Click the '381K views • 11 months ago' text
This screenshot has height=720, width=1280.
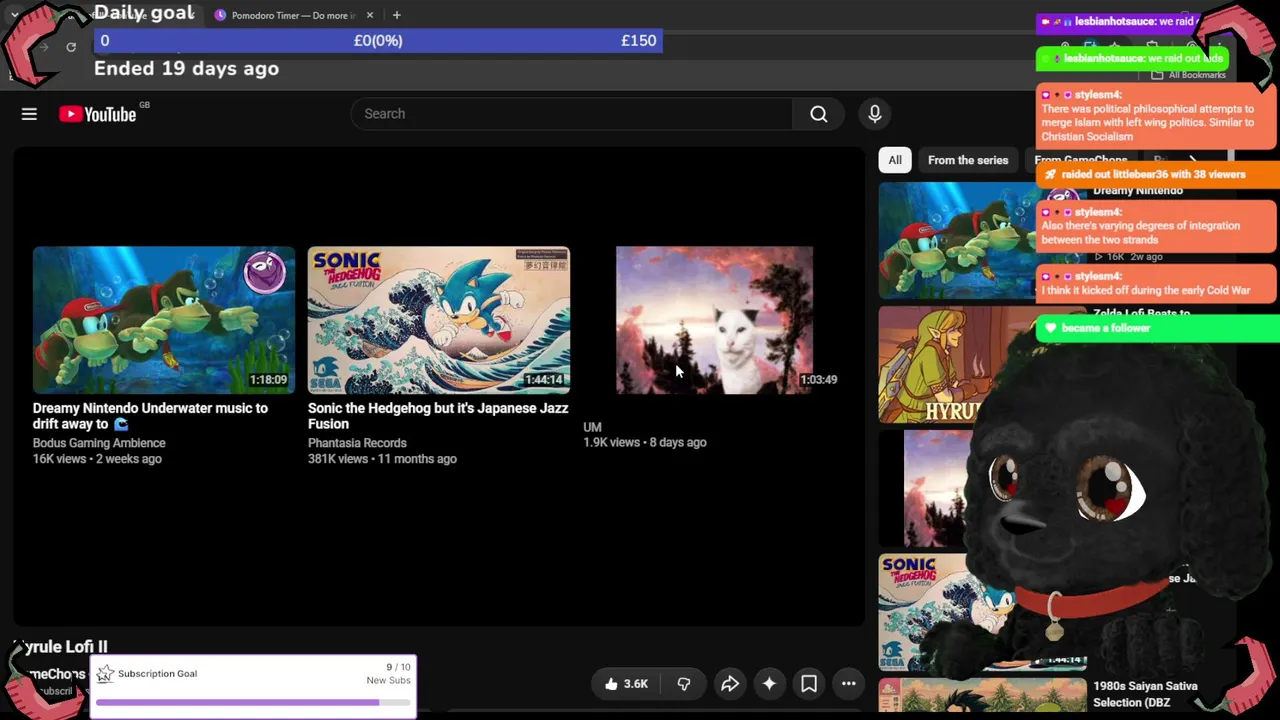tap(382, 459)
